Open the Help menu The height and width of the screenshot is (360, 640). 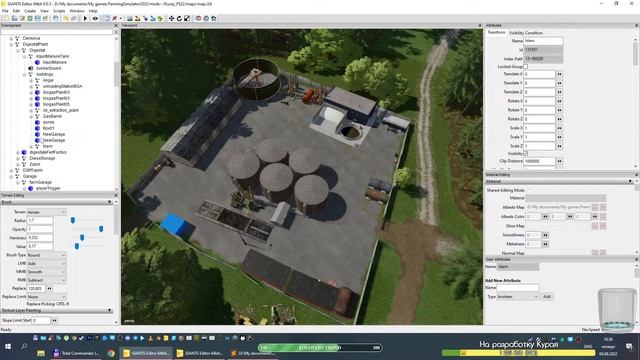point(93,11)
